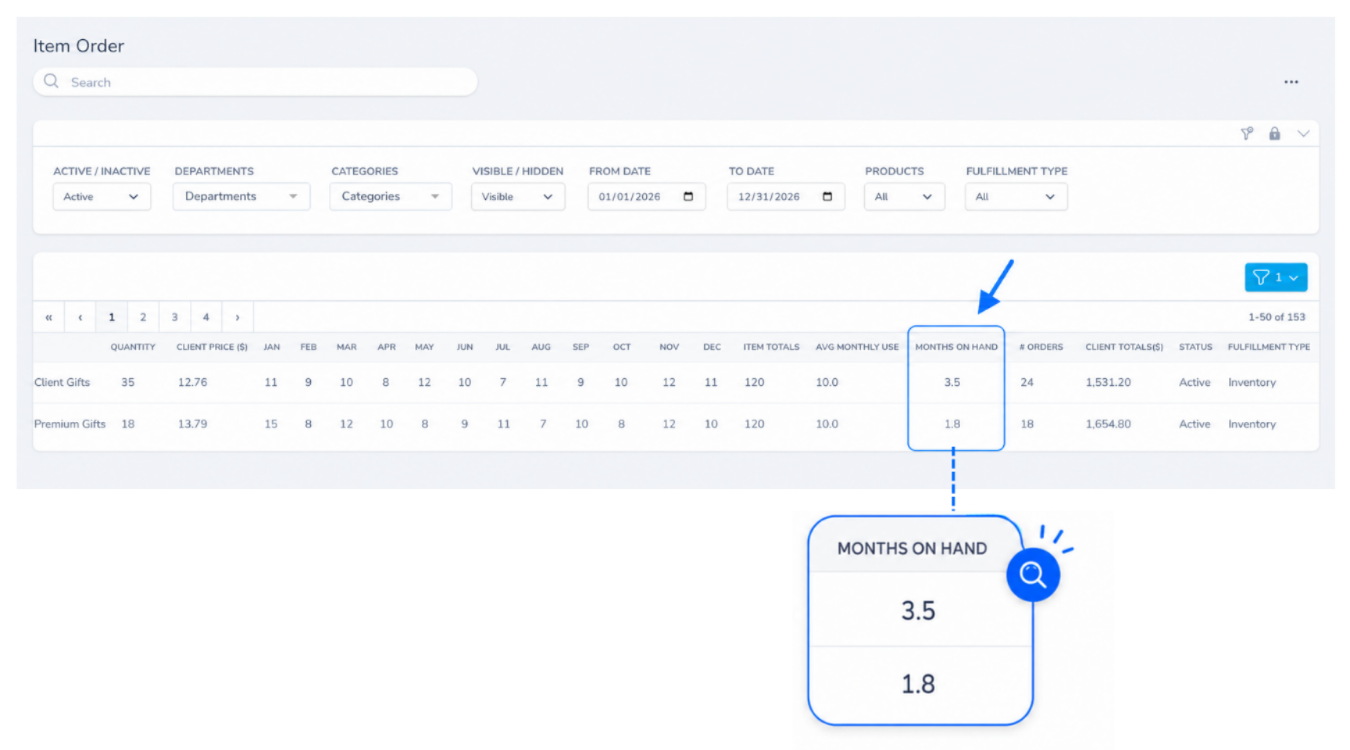Open calendar picker for From Date
This screenshot has width=1350, height=750.
pos(688,197)
